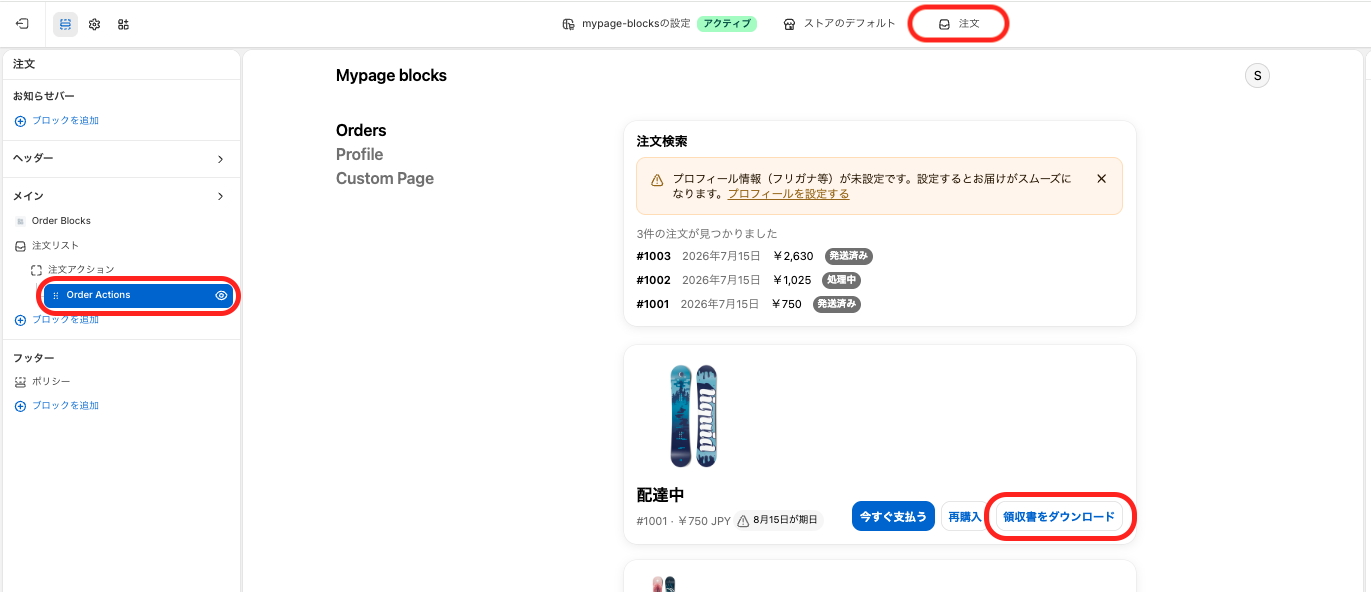Click the 注文リスト inbox icon
Image resolution: width=1371 pixels, height=592 pixels.
coord(20,246)
